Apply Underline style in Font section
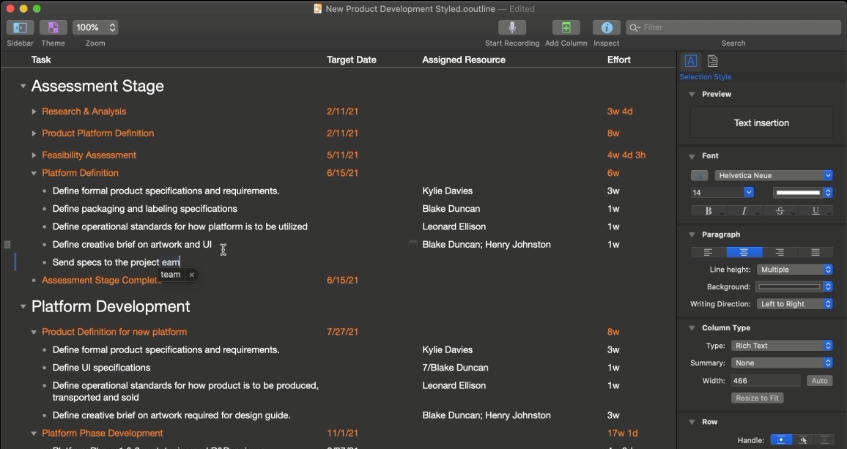This screenshot has height=449, width=847. click(x=815, y=211)
